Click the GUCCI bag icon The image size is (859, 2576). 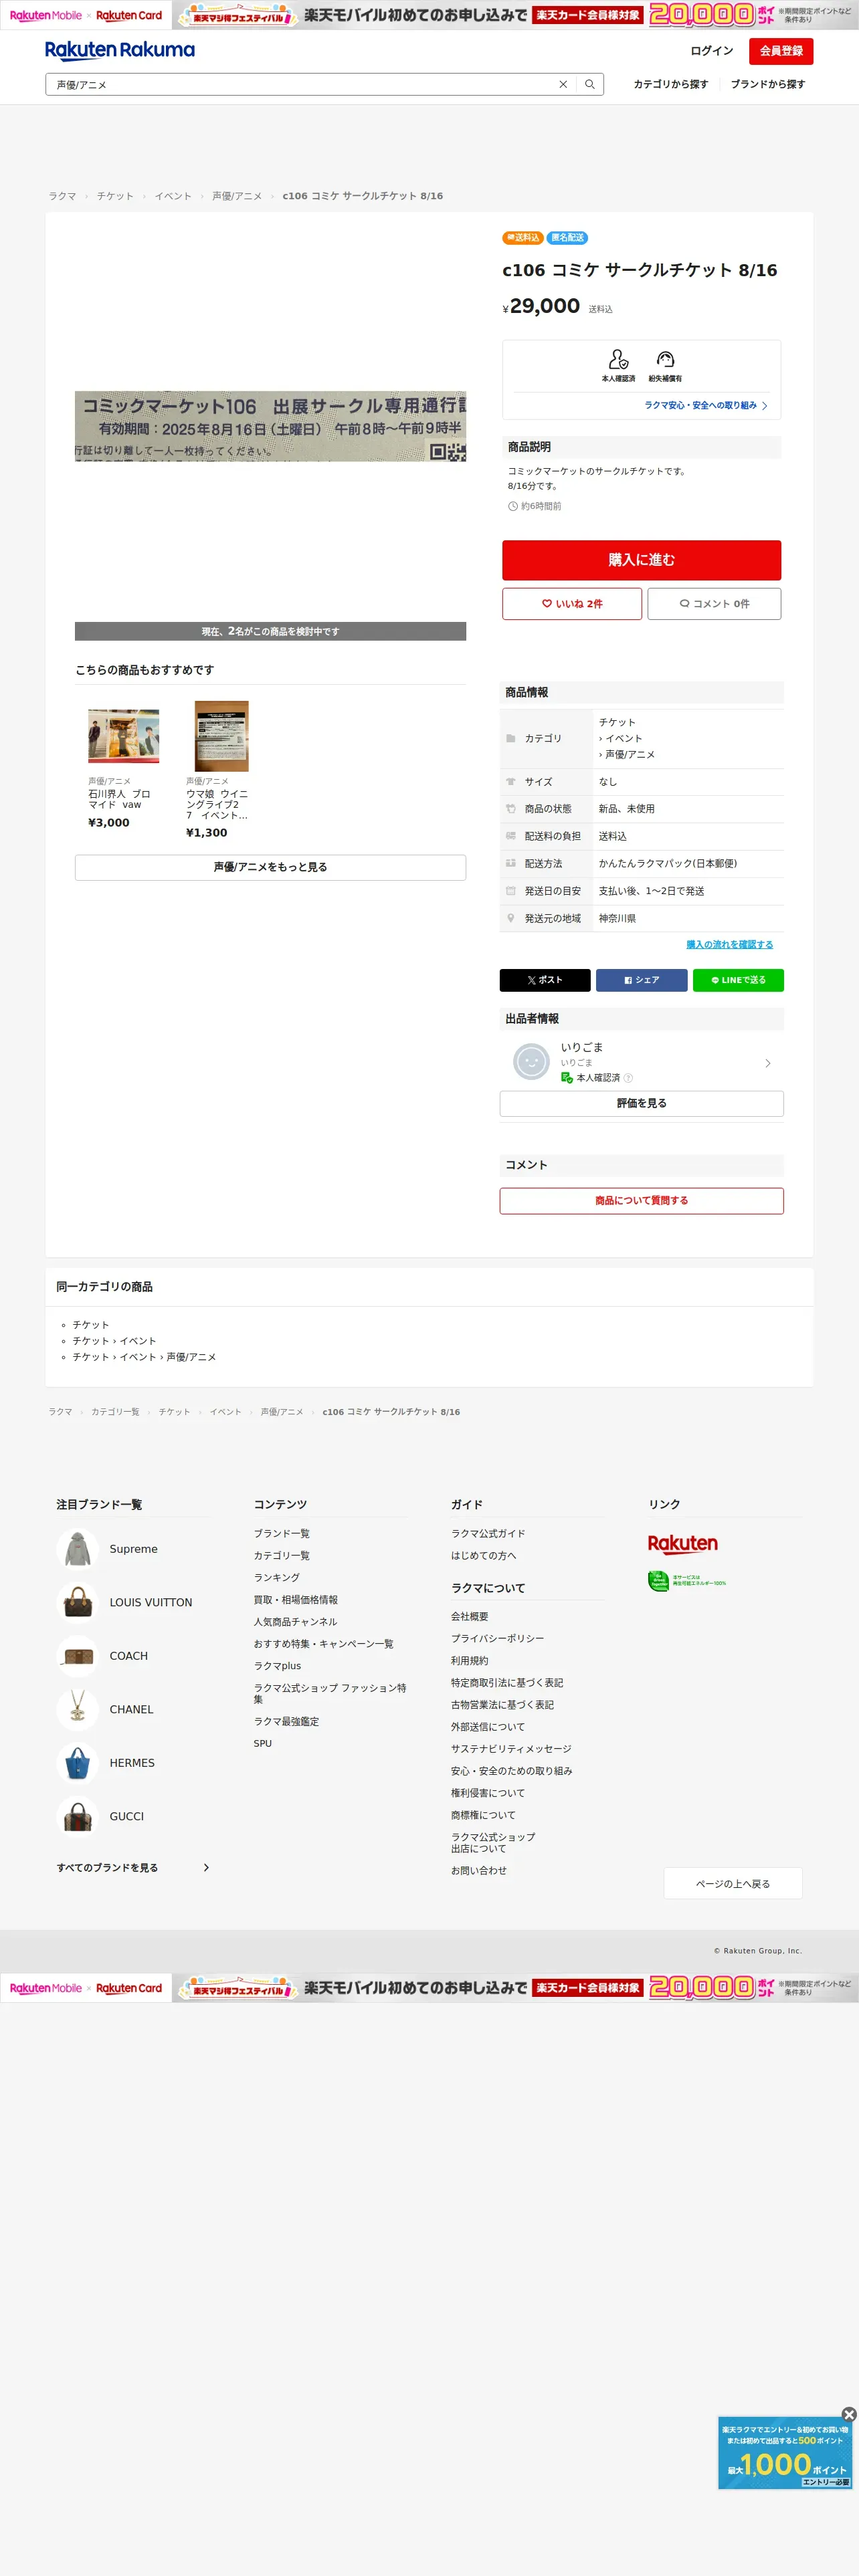tap(78, 1817)
